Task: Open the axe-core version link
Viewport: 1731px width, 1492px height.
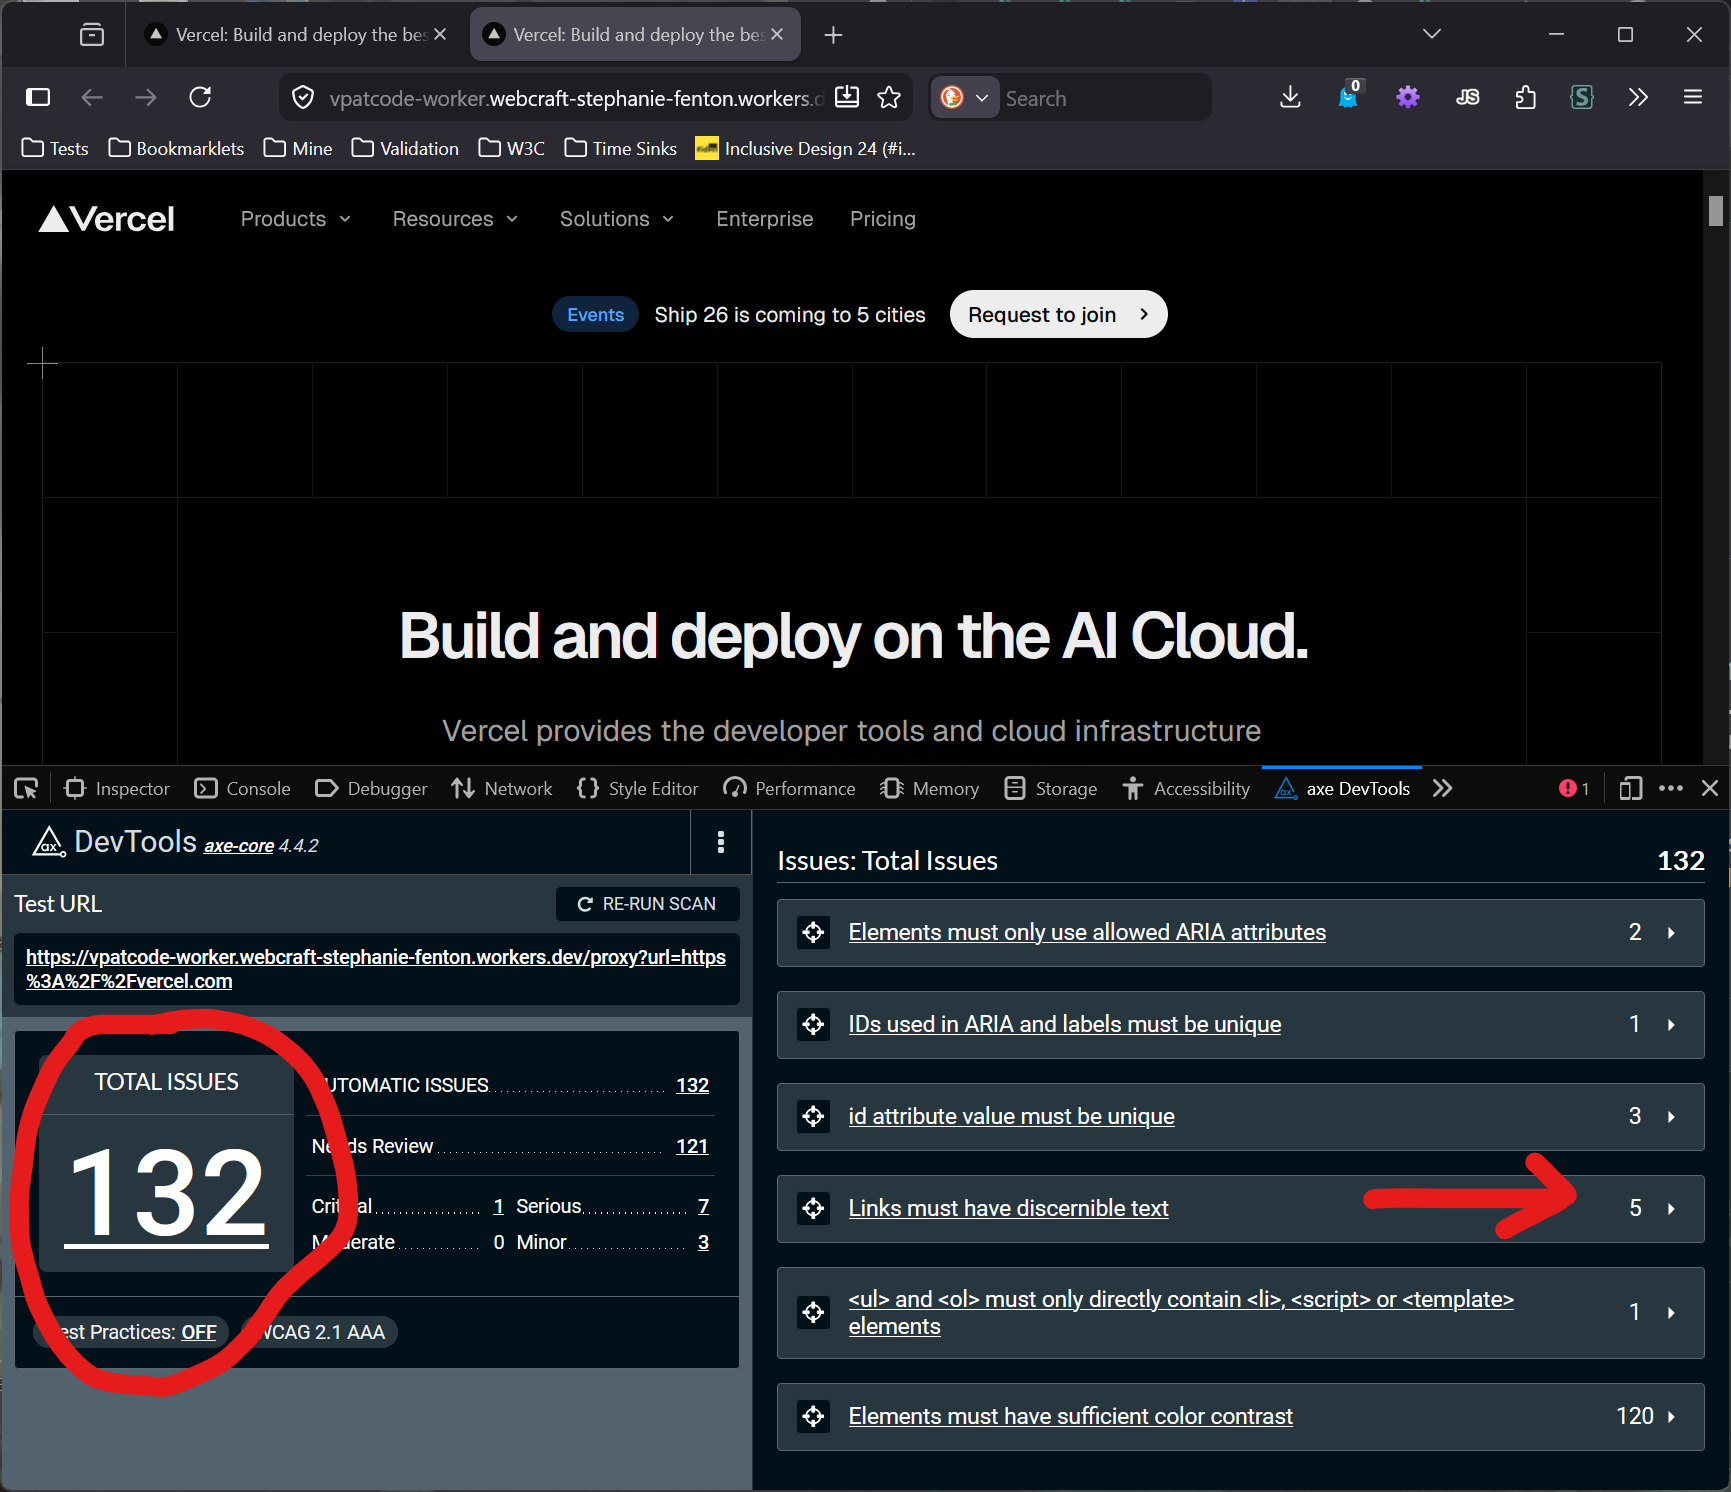Action: point(239,846)
